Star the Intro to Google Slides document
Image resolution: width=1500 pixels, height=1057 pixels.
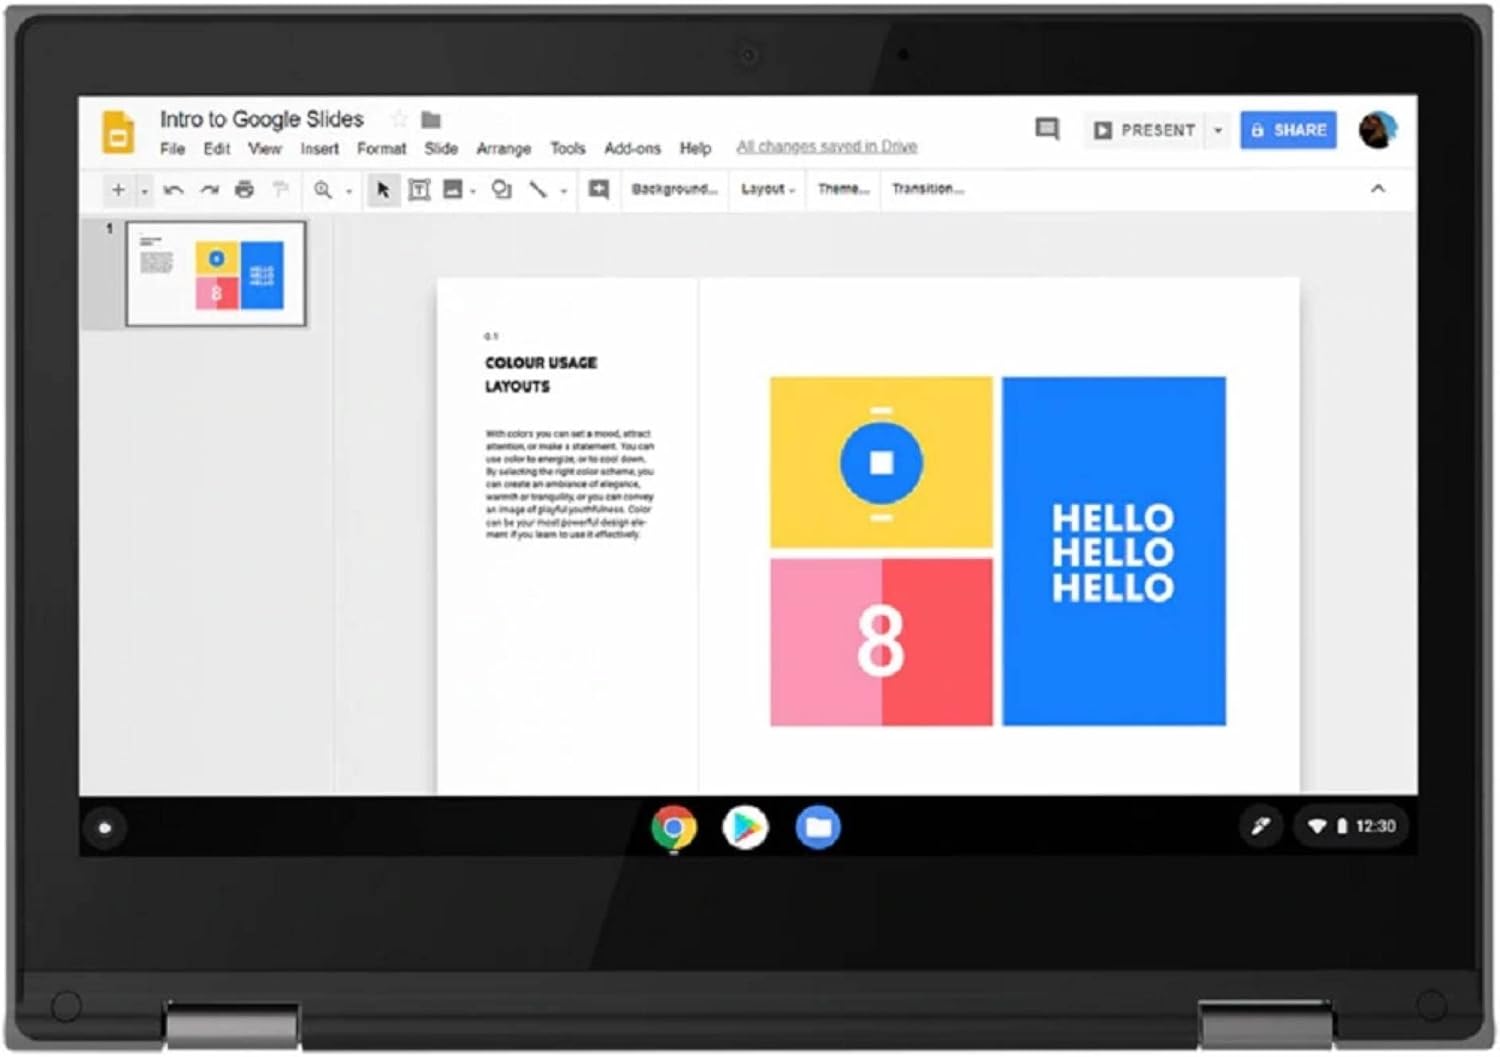(x=399, y=120)
